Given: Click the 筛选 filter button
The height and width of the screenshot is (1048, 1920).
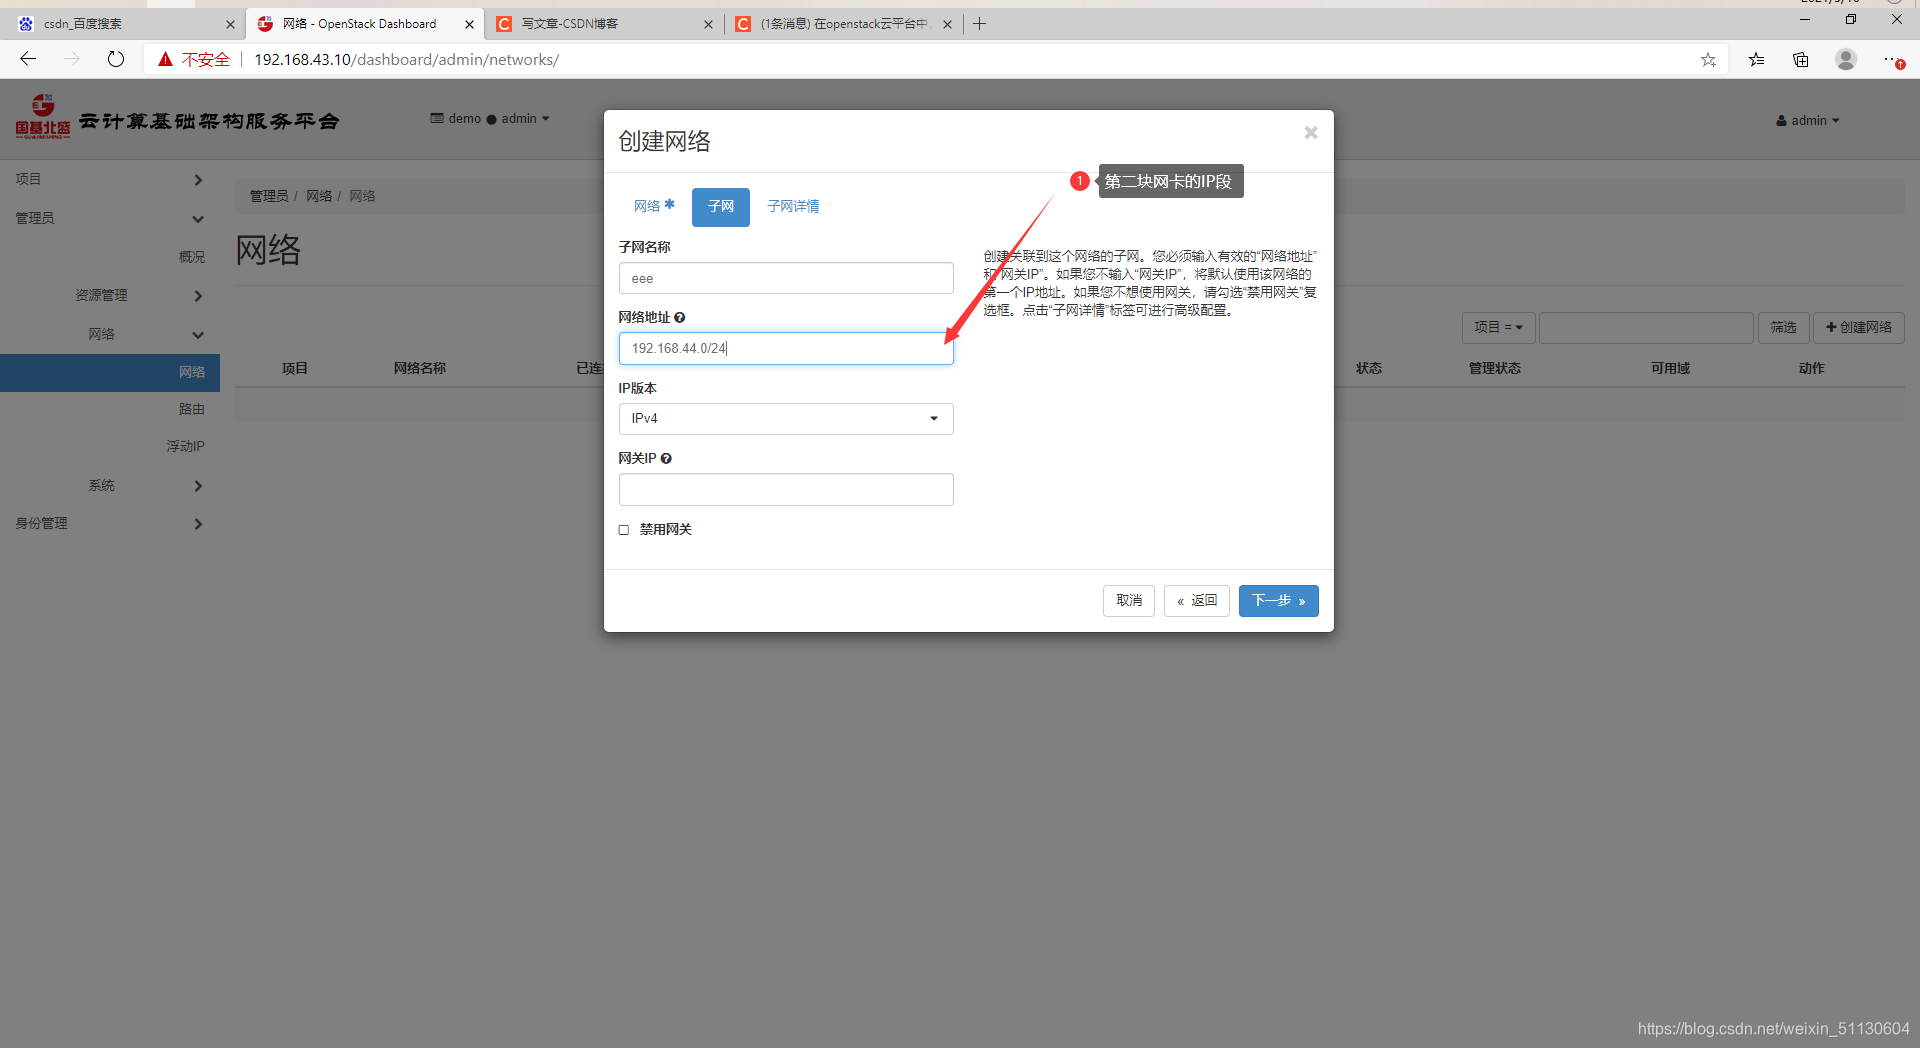Looking at the screenshot, I should [x=1783, y=327].
